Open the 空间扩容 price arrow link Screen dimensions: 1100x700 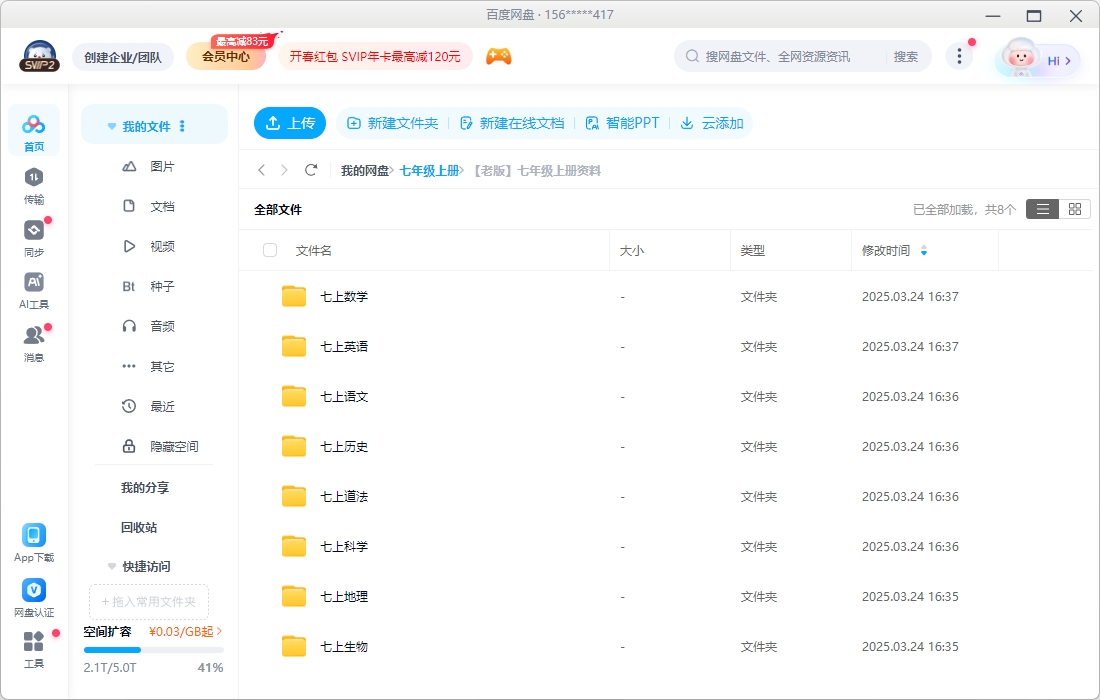click(x=185, y=631)
